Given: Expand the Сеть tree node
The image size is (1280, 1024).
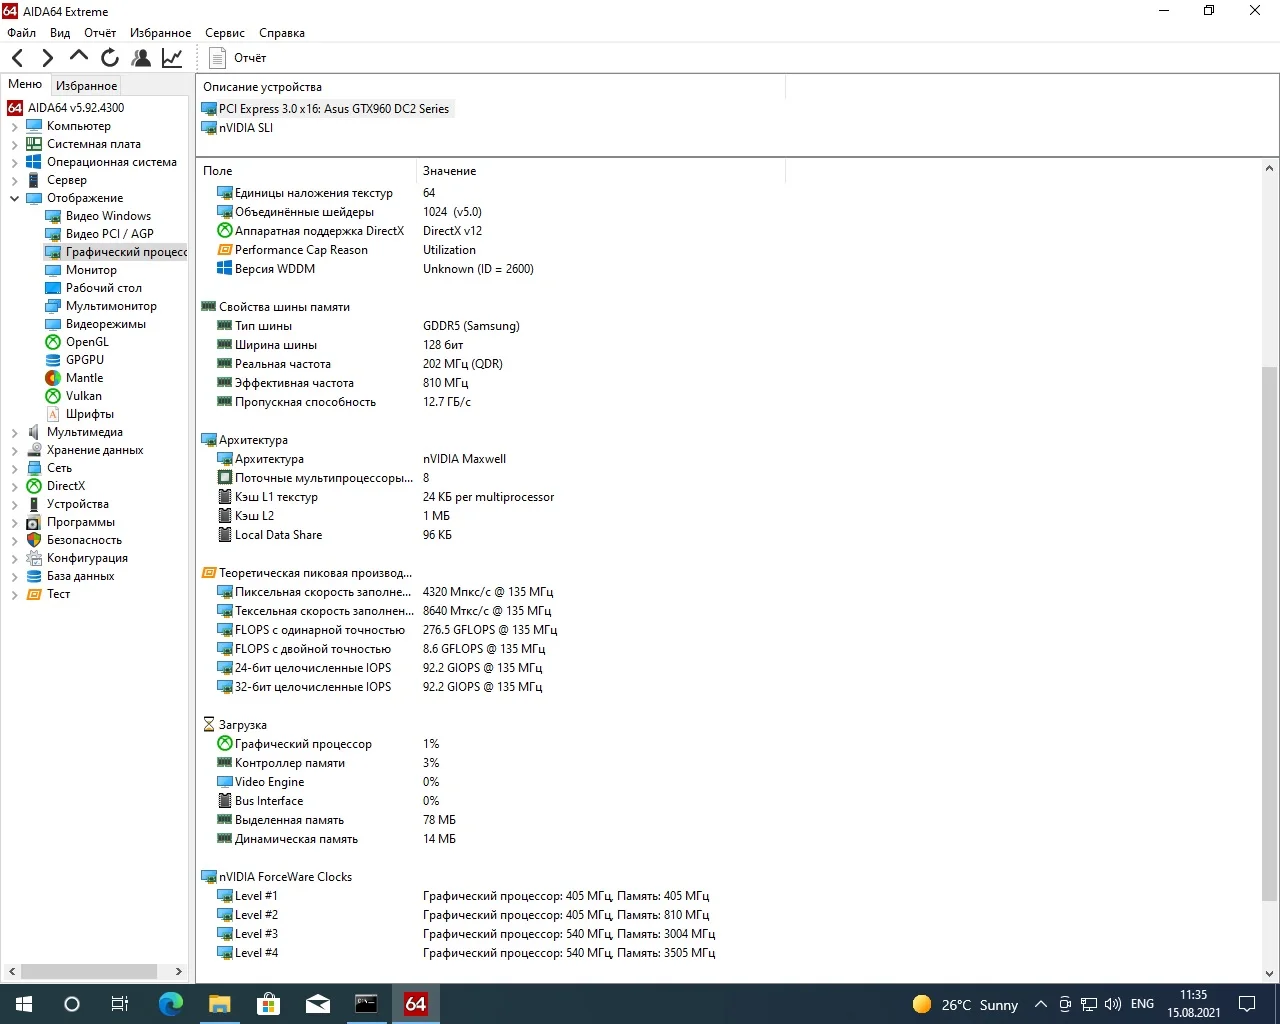Looking at the screenshot, I should click(x=14, y=469).
